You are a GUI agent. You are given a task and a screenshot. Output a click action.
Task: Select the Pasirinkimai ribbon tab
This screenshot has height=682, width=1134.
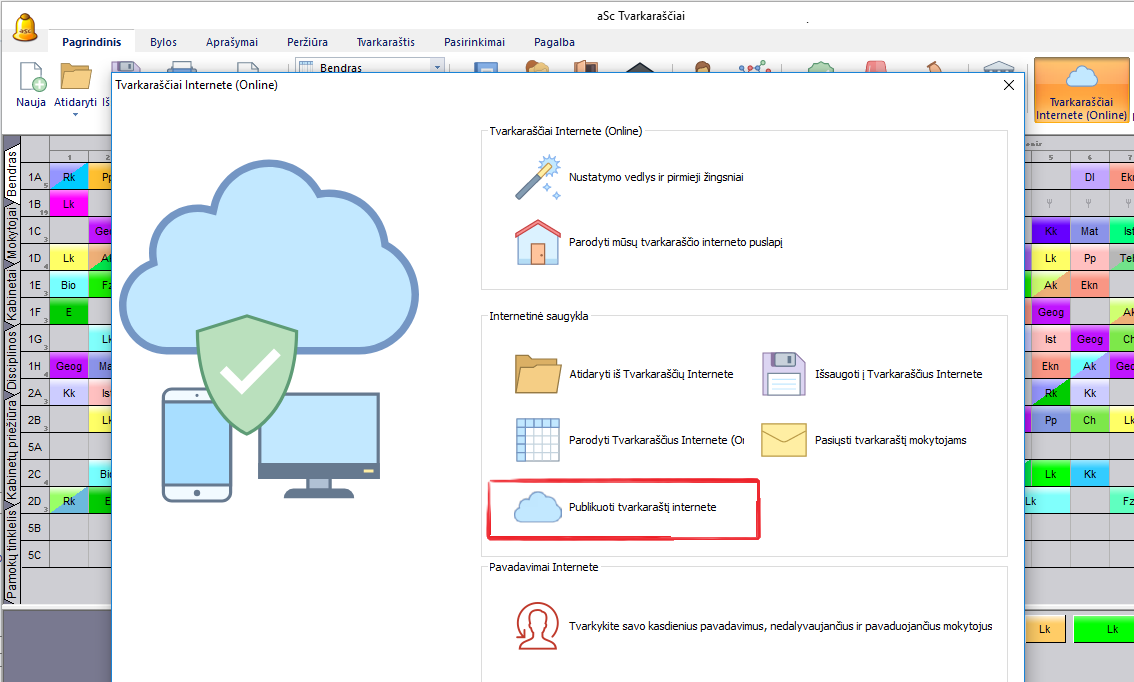(474, 42)
